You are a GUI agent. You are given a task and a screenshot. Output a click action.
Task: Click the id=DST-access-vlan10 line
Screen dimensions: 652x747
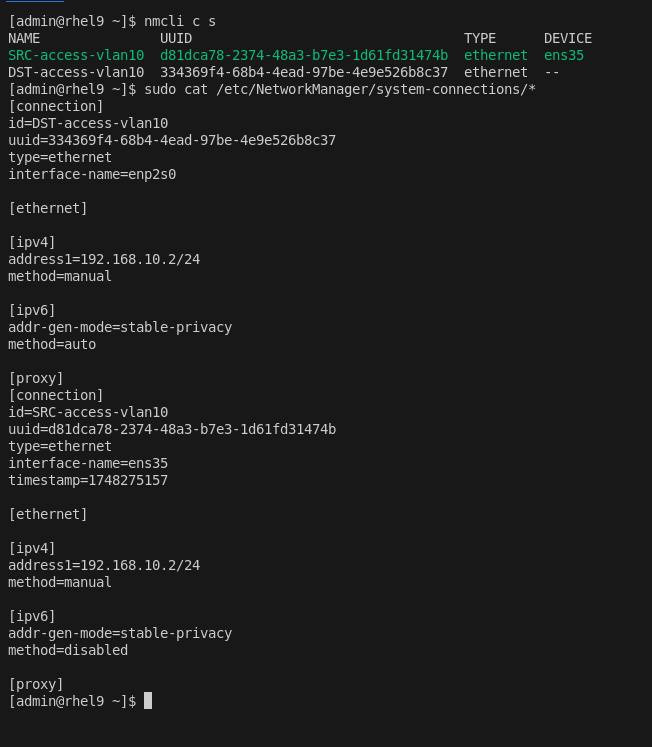[x=88, y=123]
